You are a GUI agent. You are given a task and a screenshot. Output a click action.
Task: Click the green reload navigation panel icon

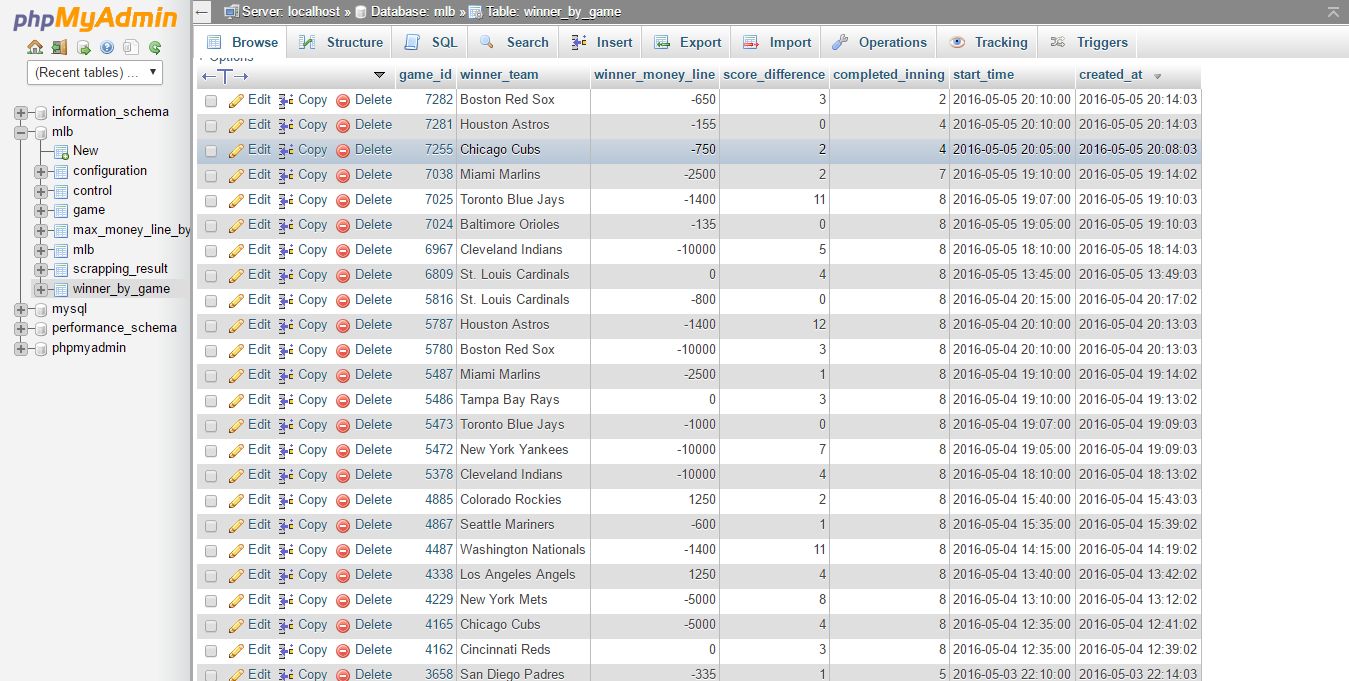click(x=155, y=47)
